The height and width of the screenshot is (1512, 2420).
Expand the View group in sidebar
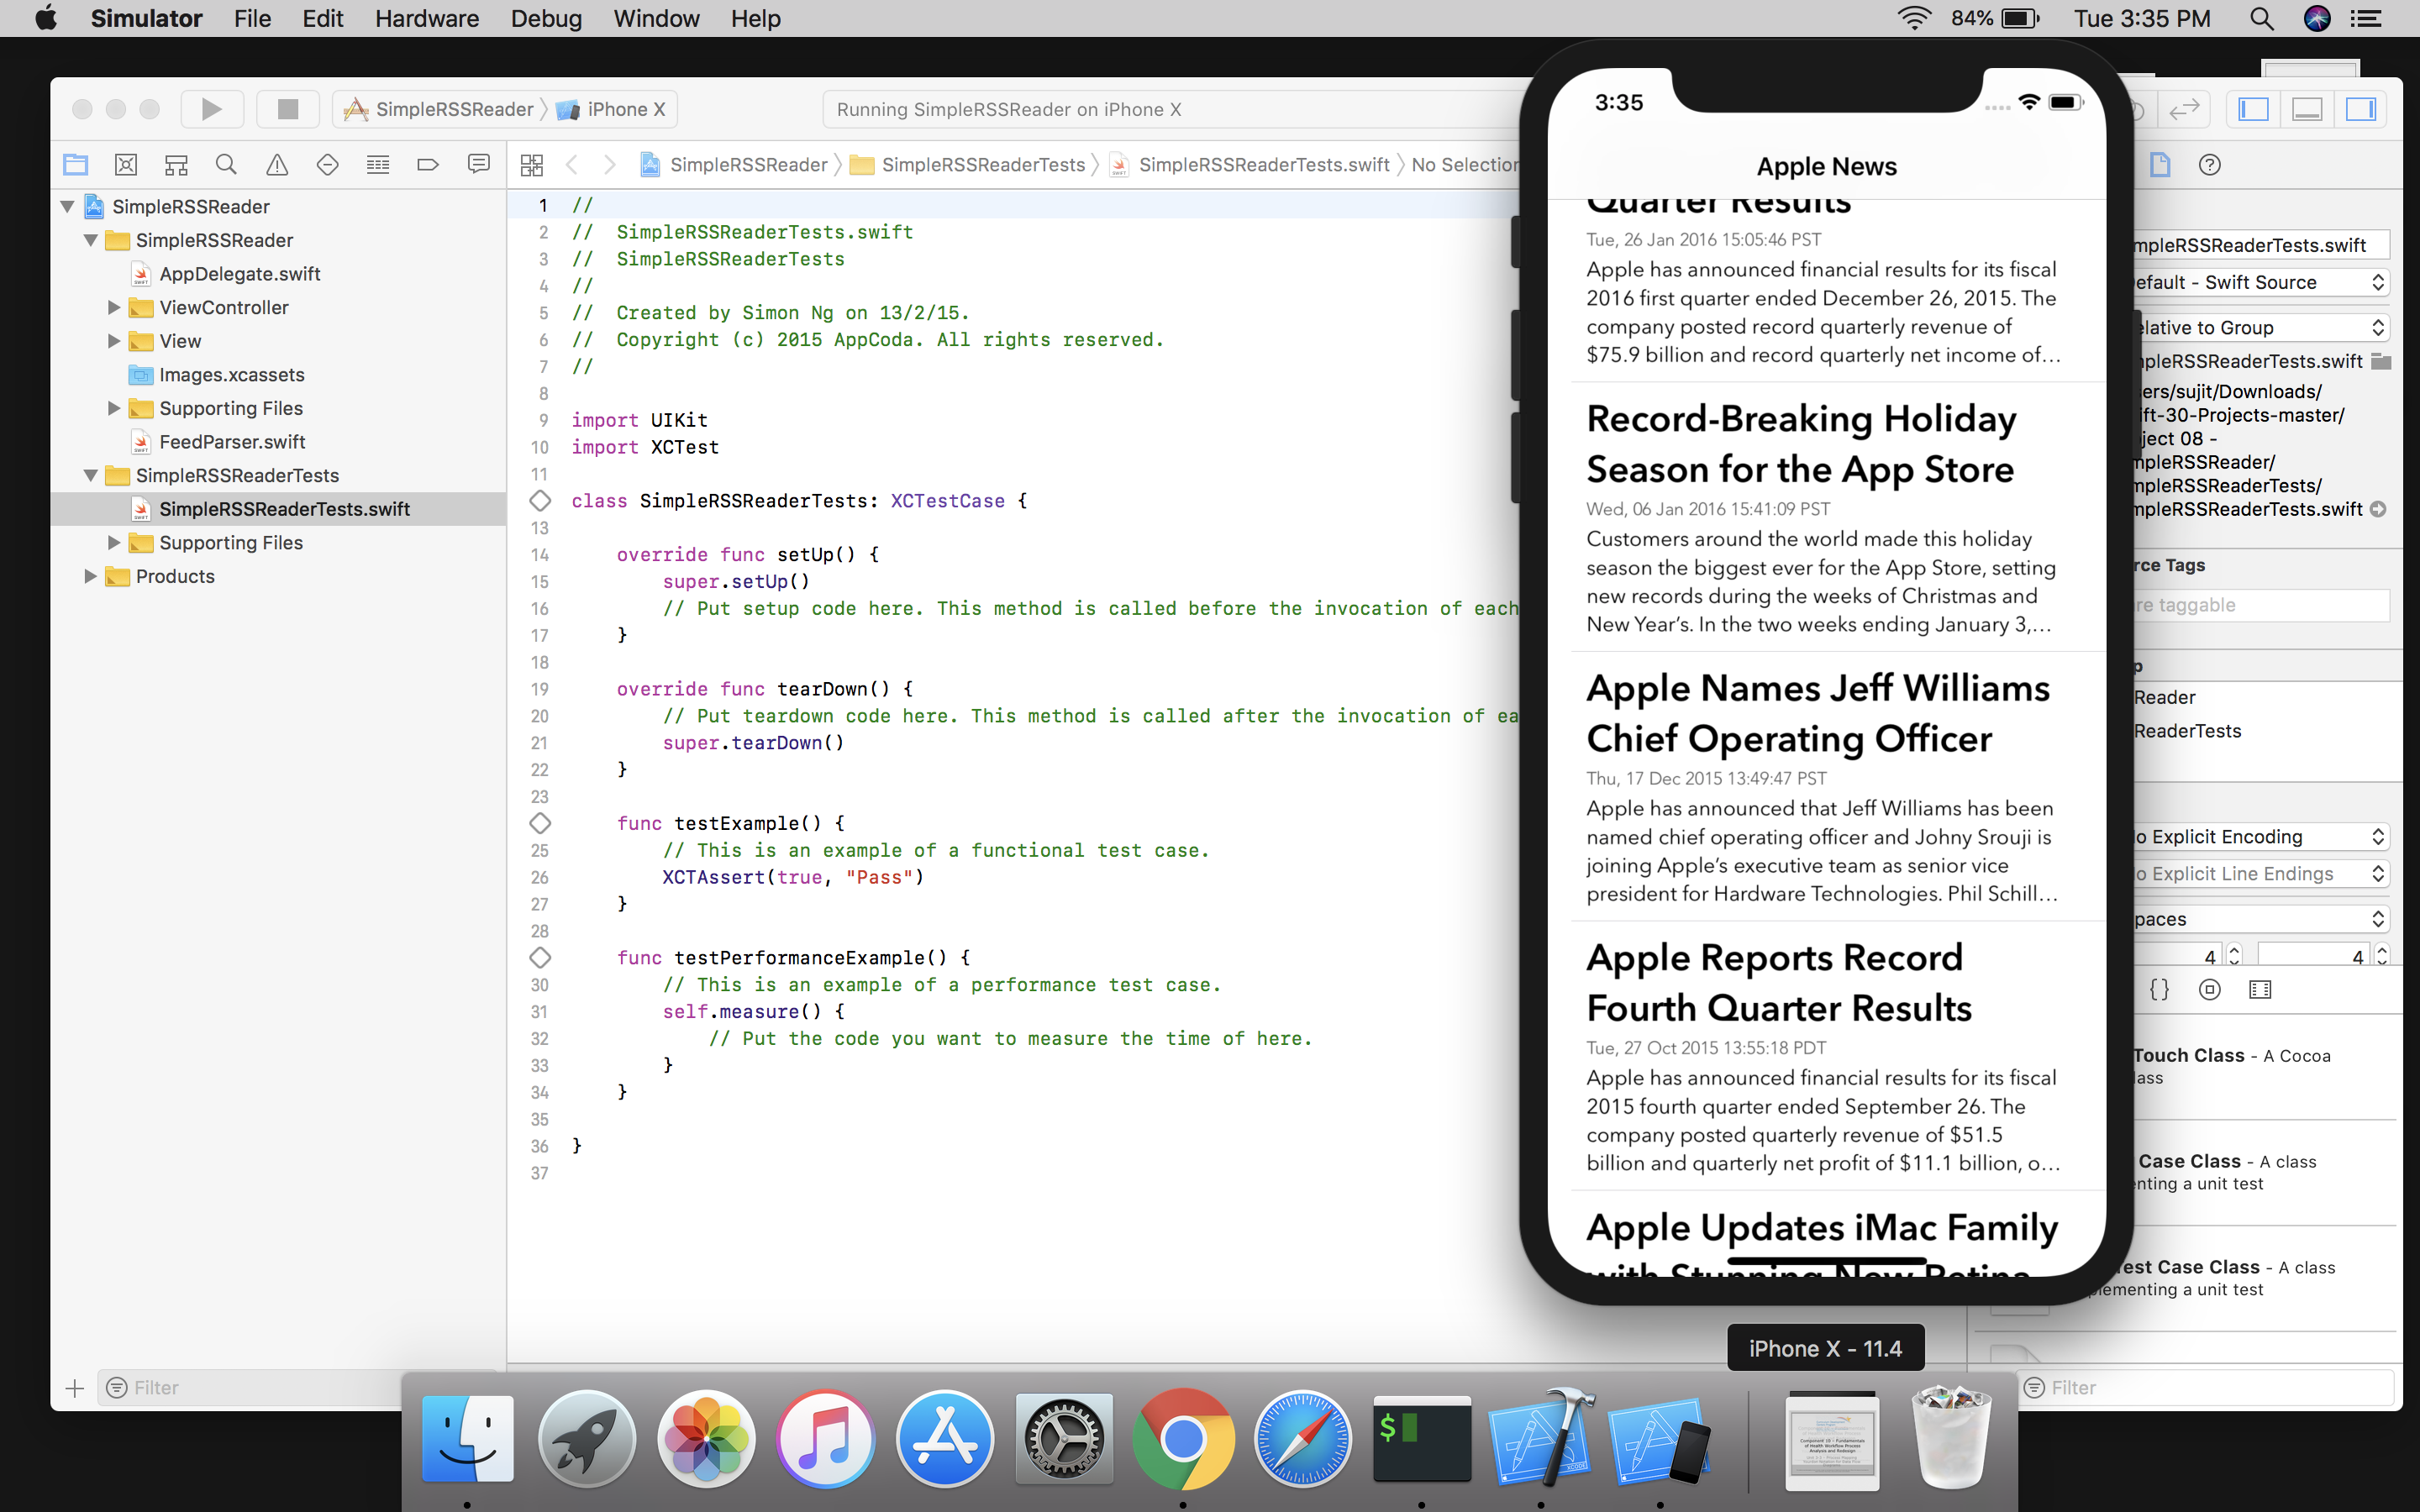click(x=112, y=339)
